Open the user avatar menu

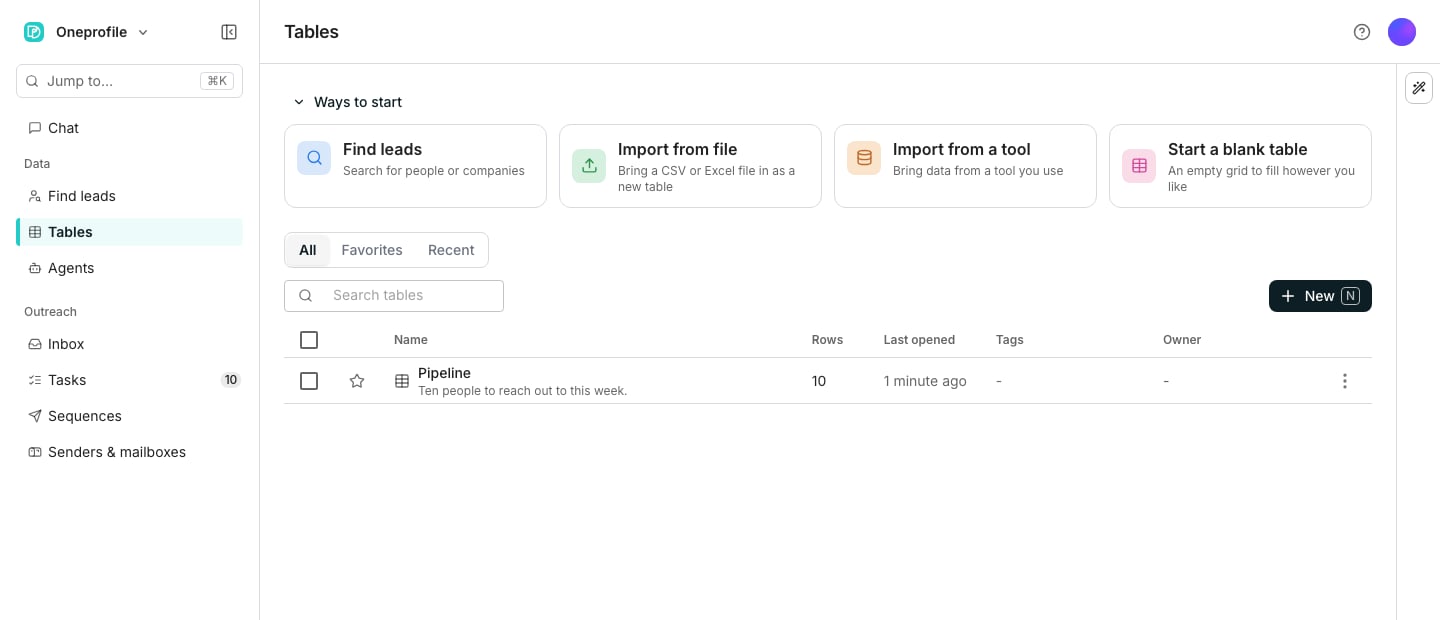(x=1402, y=32)
